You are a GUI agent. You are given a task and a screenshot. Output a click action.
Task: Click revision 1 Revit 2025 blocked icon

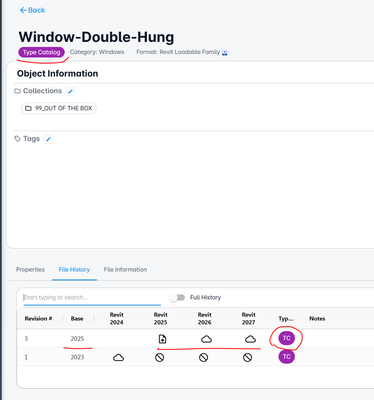(160, 358)
